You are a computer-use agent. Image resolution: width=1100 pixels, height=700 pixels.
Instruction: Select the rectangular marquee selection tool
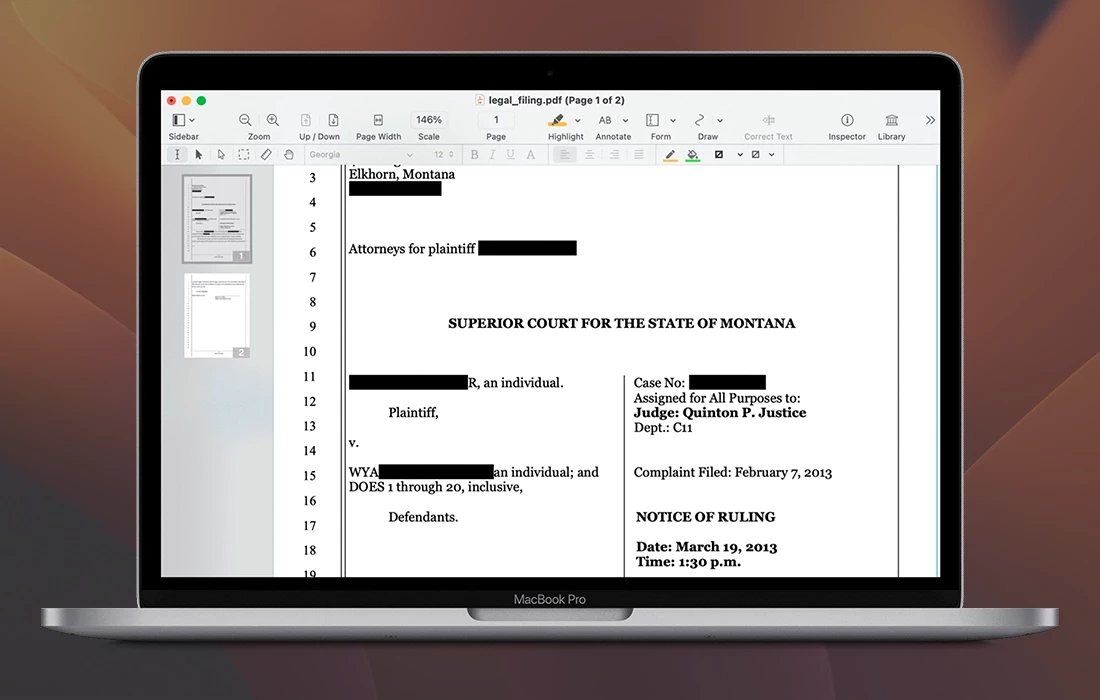pyautogui.click(x=244, y=155)
